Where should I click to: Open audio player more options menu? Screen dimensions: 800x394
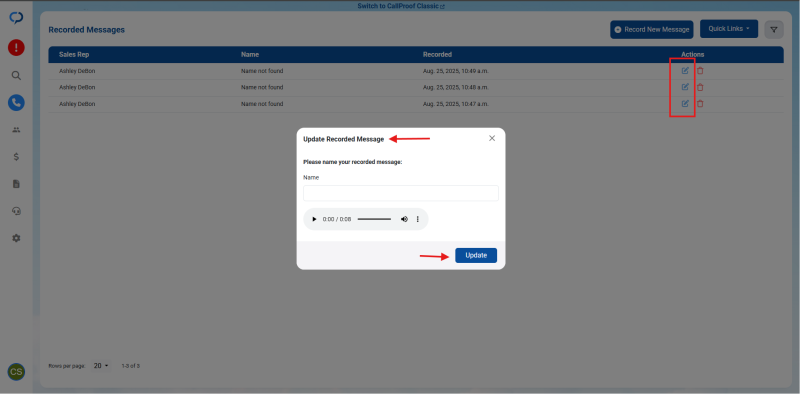(418, 219)
